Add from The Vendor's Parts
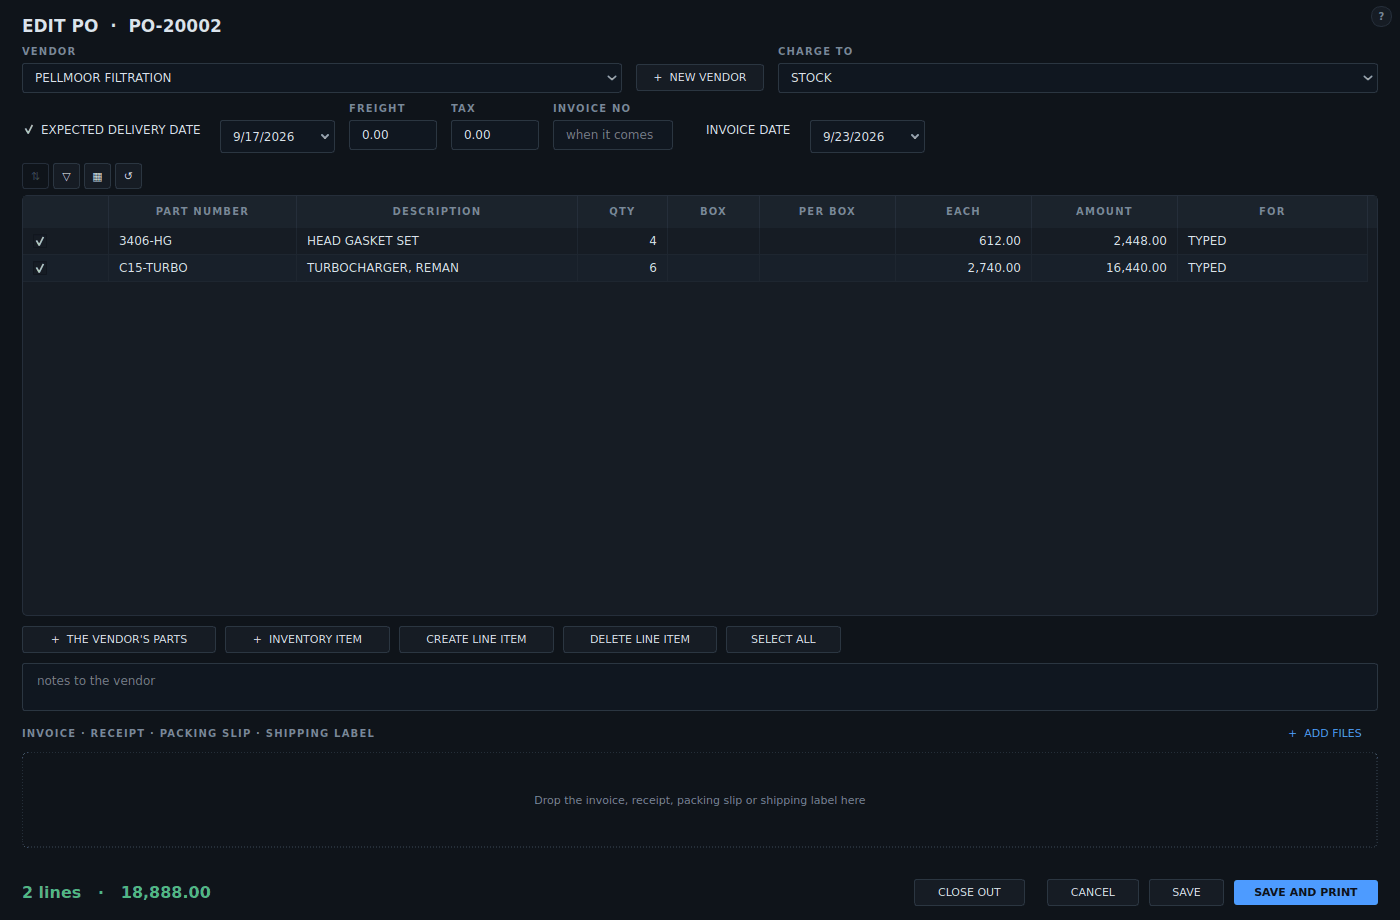The height and width of the screenshot is (920, 1400). click(x=119, y=639)
